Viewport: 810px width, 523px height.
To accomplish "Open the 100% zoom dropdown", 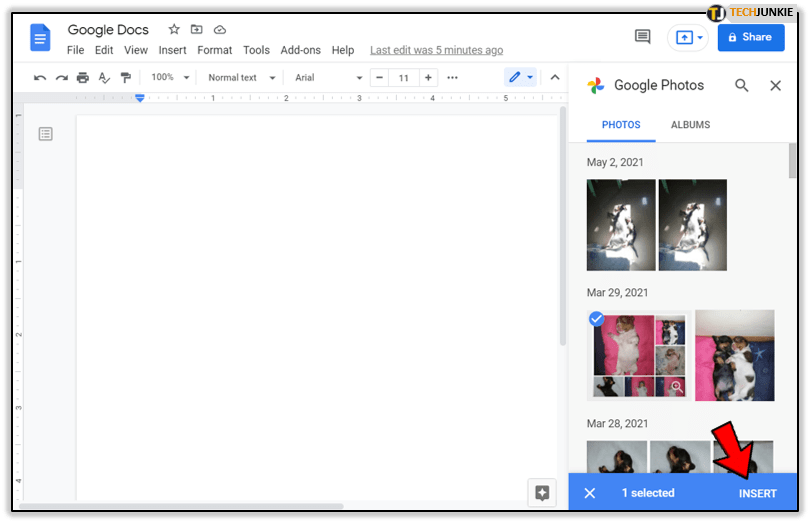I will coord(170,78).
